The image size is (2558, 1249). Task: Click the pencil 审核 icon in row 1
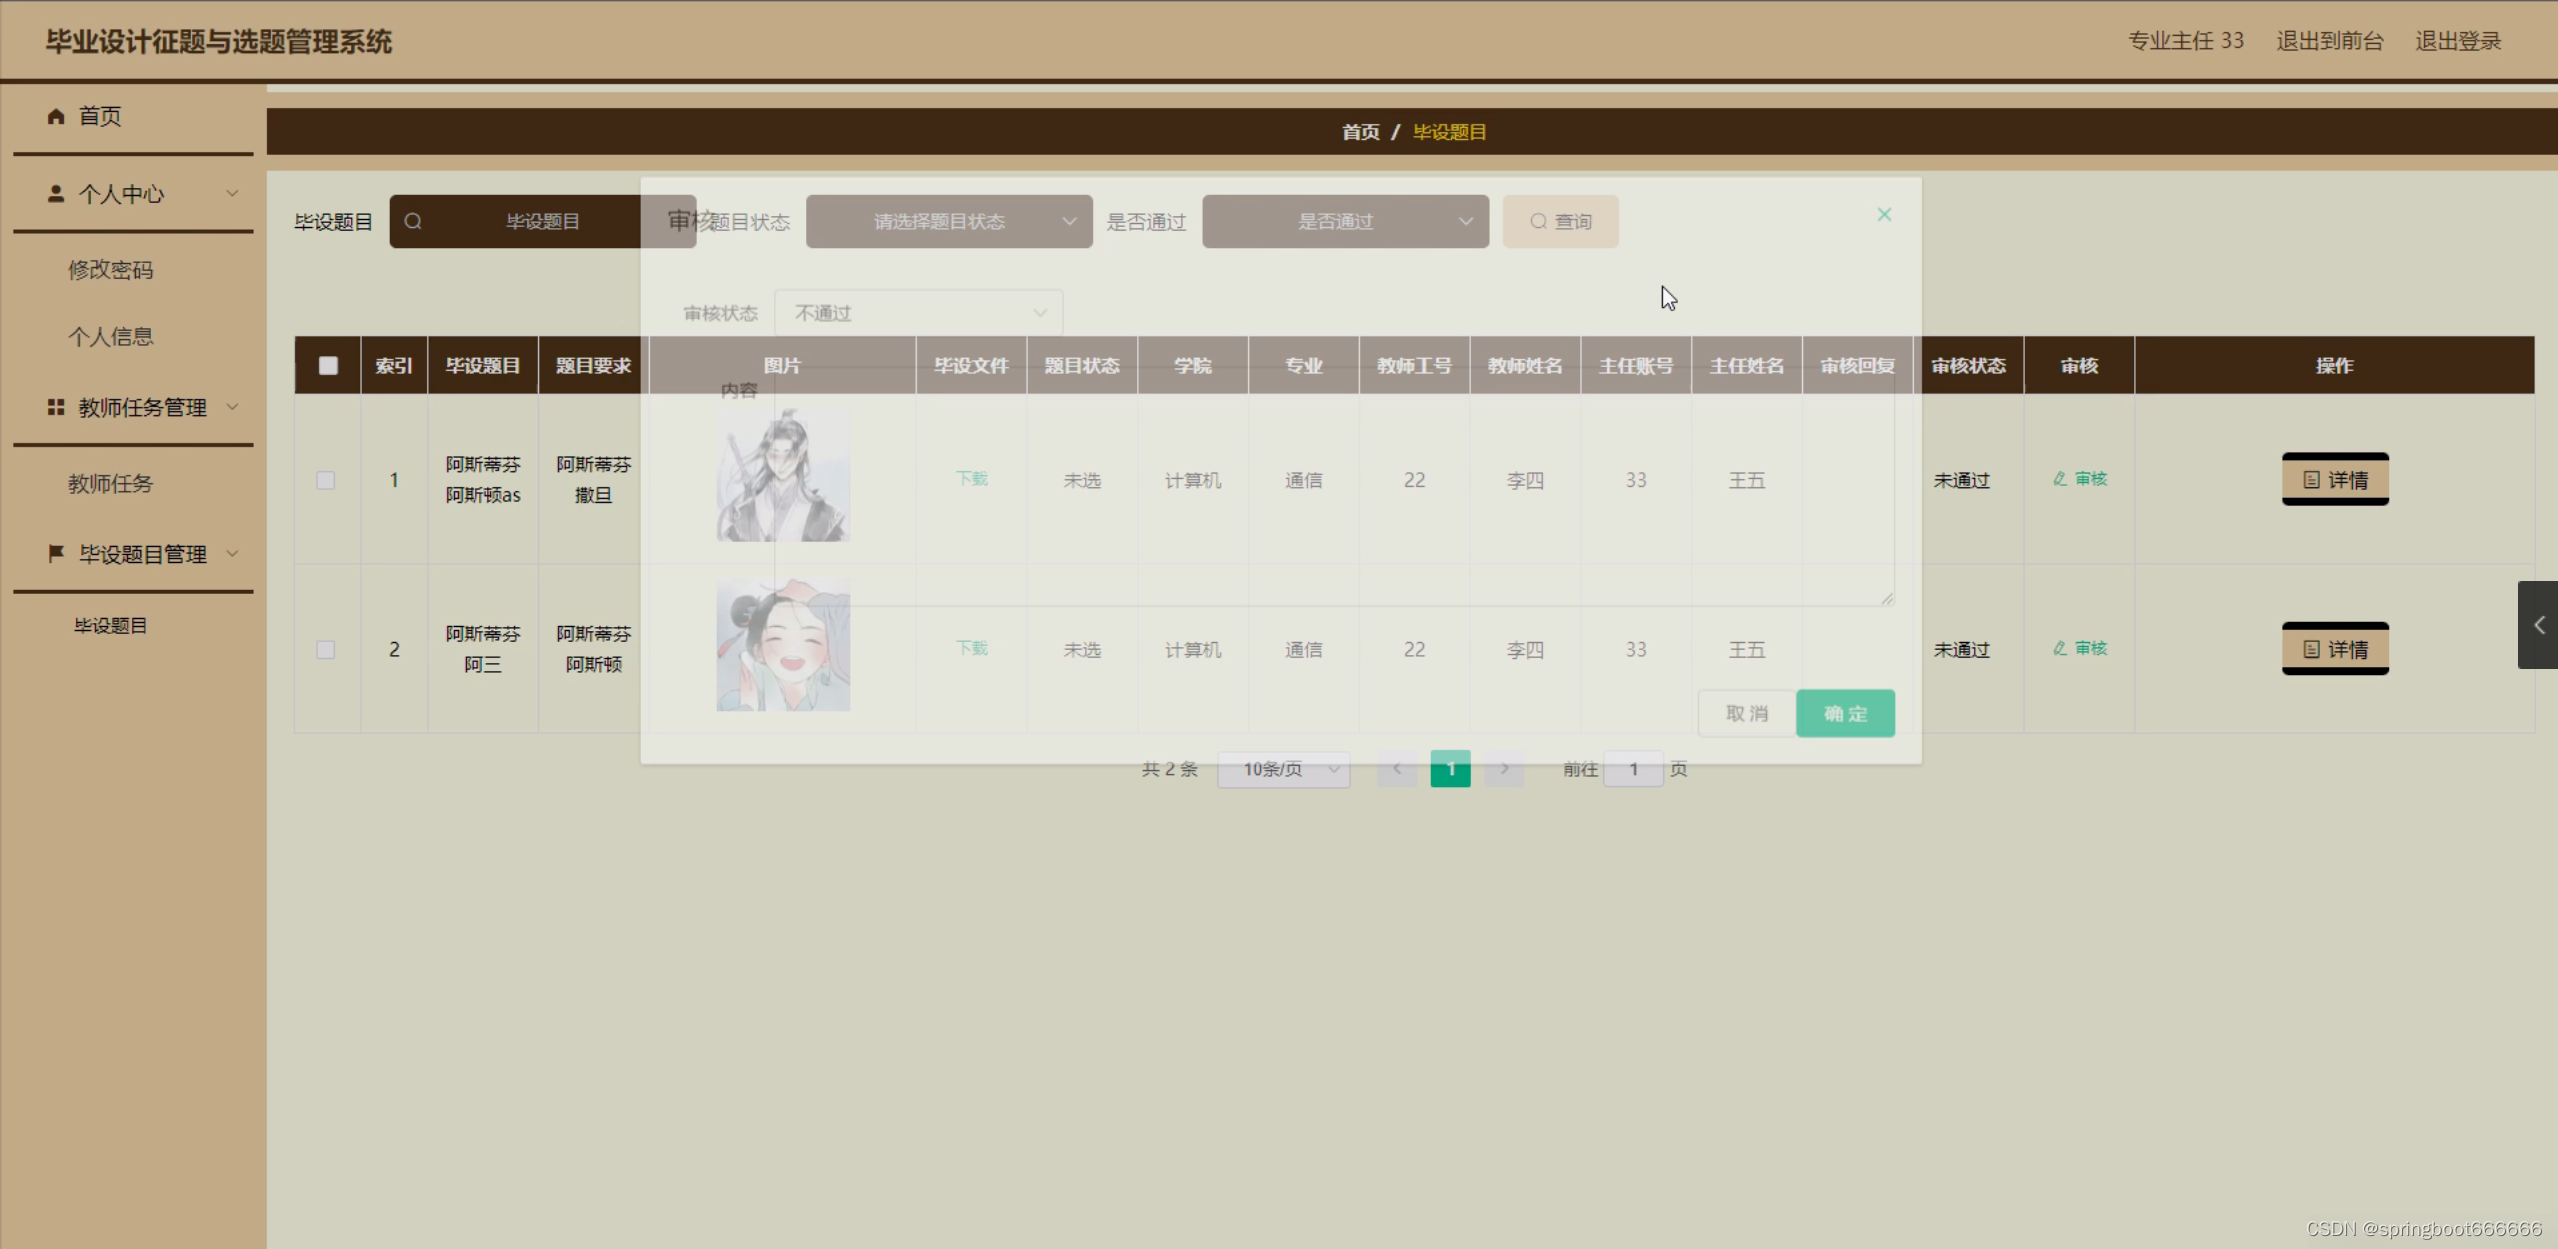(2060, 479)
